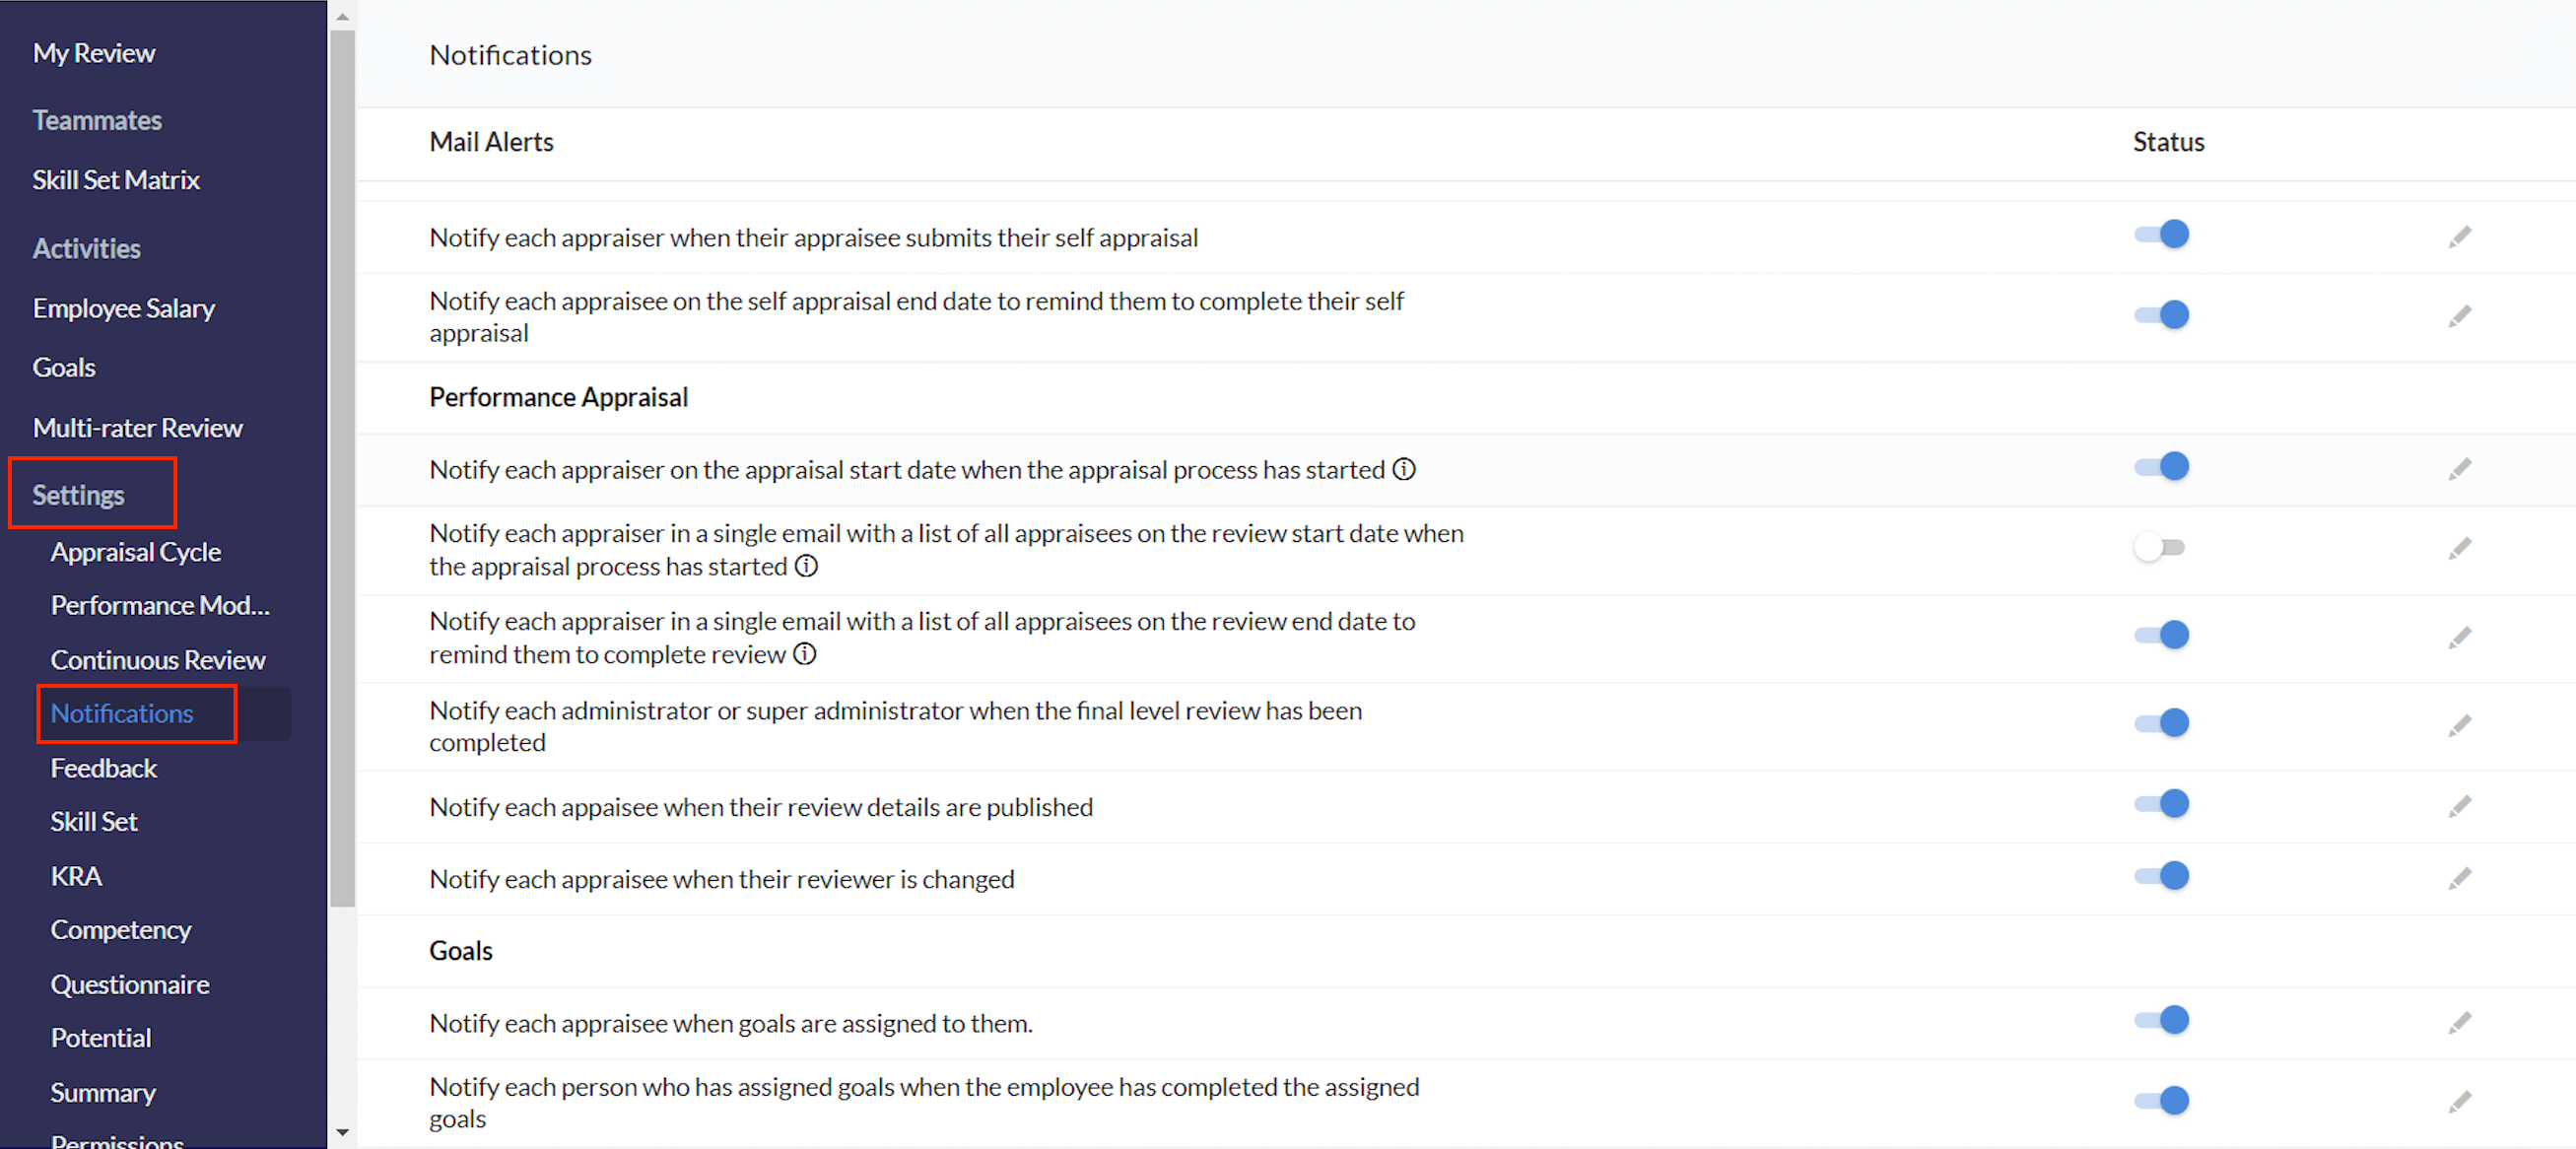The height and width of the screenshot is (1149, 2576).
Task: Click info icon beside appraisal start date alert
Action: (1404, 469)
